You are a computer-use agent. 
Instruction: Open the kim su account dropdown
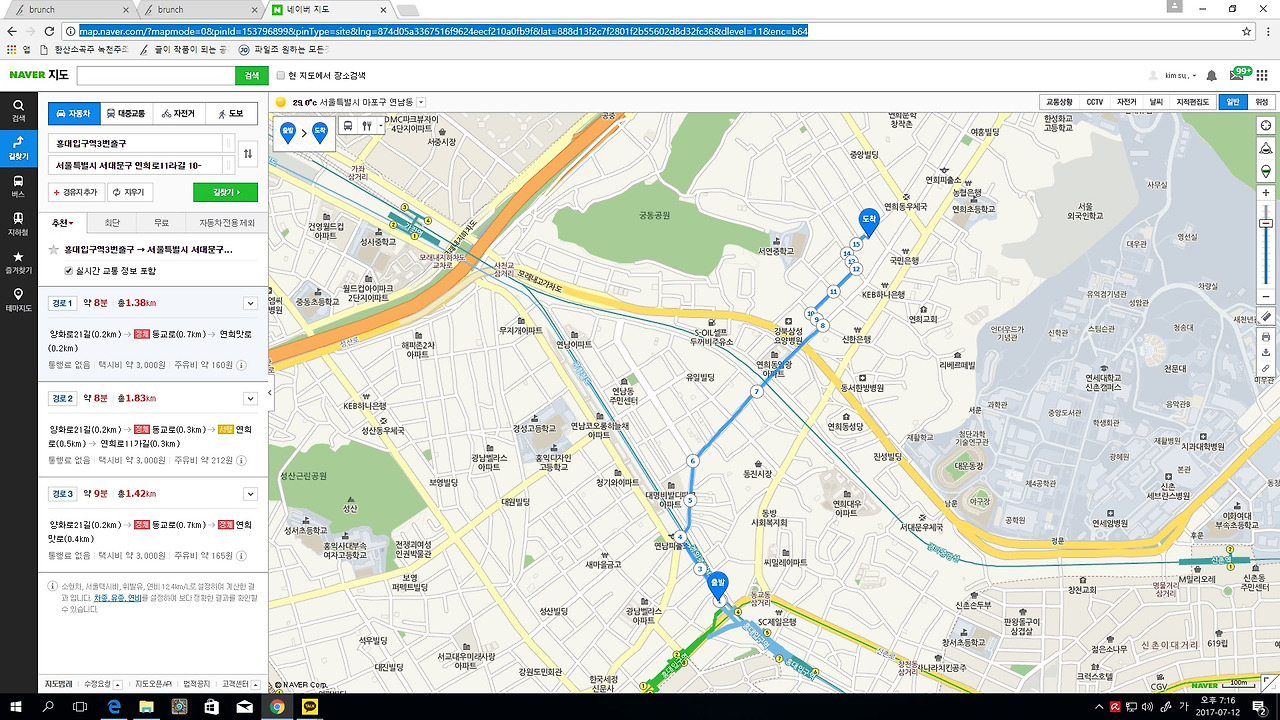tap(1181, 76)
